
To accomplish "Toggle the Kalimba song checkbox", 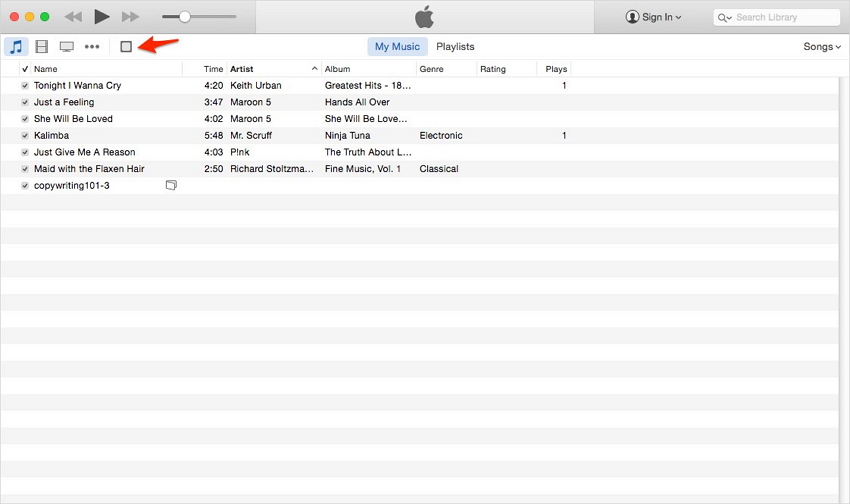I will [x=25, y=136].
